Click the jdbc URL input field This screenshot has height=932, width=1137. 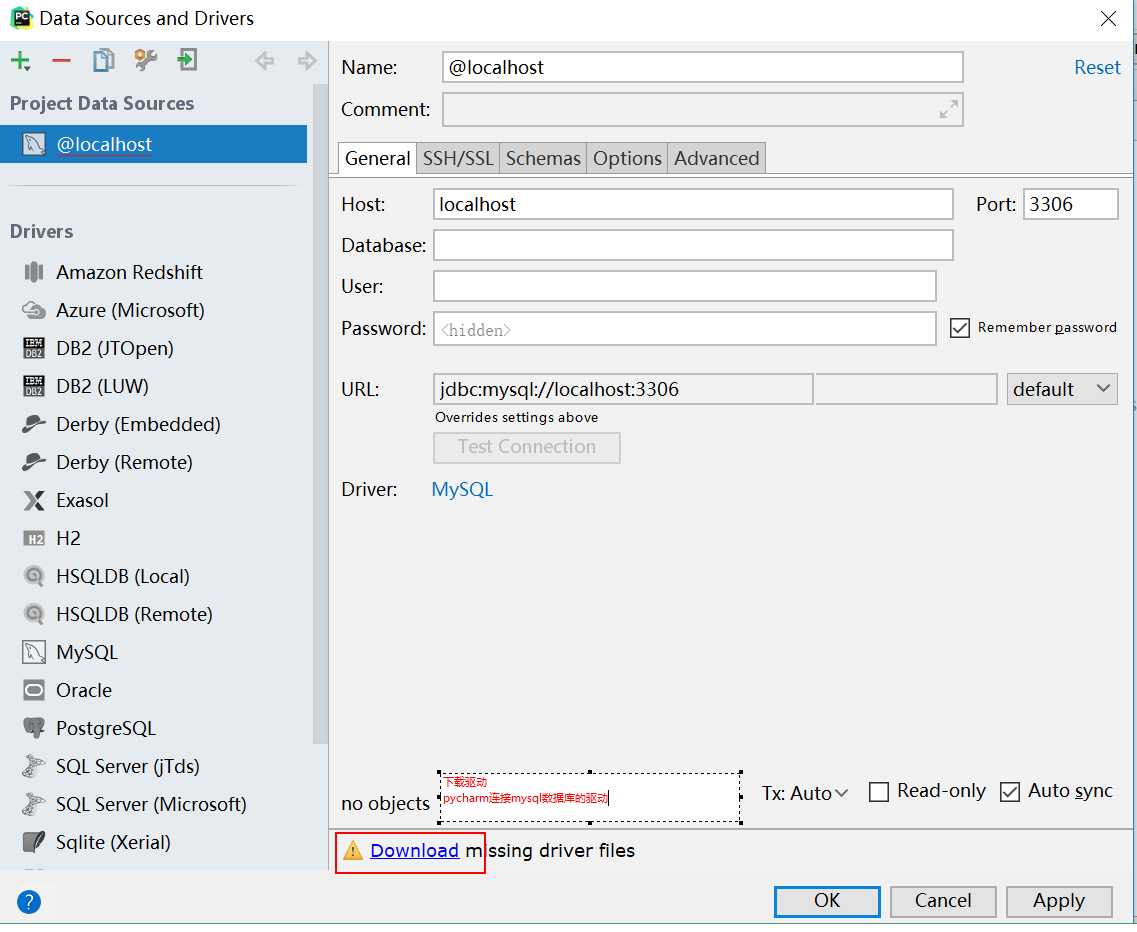[x=623, y=389]
